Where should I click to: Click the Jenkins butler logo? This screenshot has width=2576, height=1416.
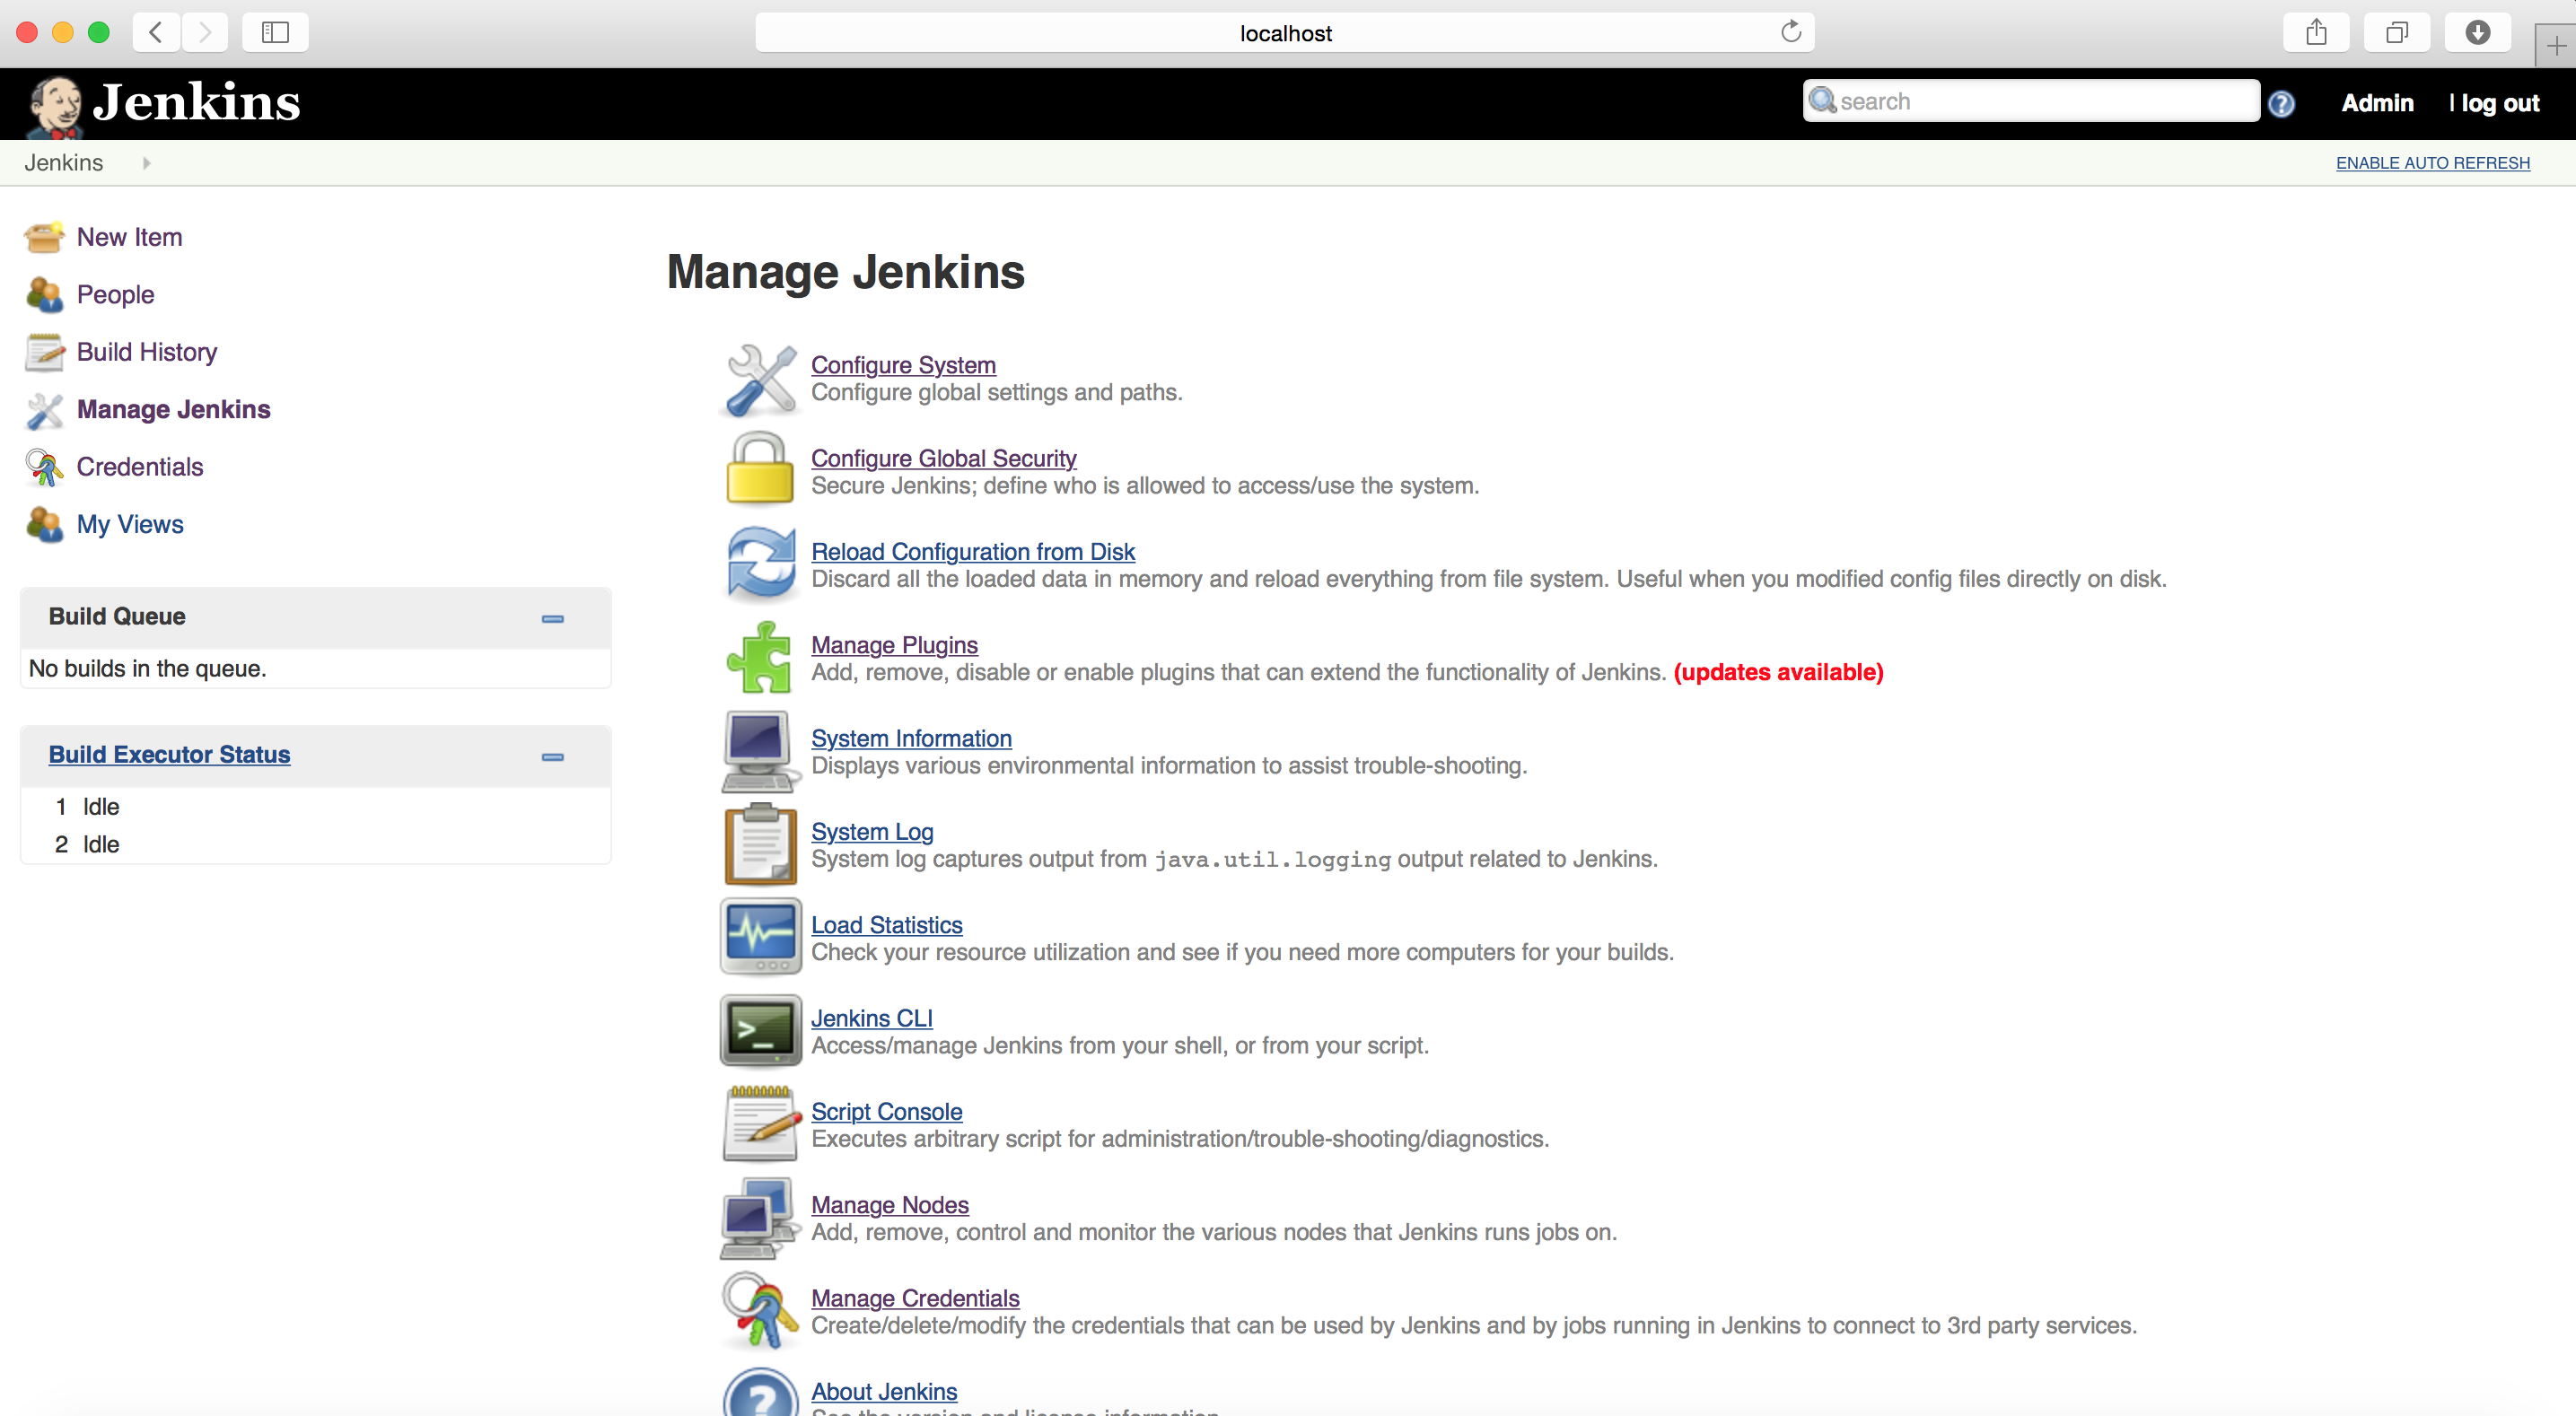54,107
